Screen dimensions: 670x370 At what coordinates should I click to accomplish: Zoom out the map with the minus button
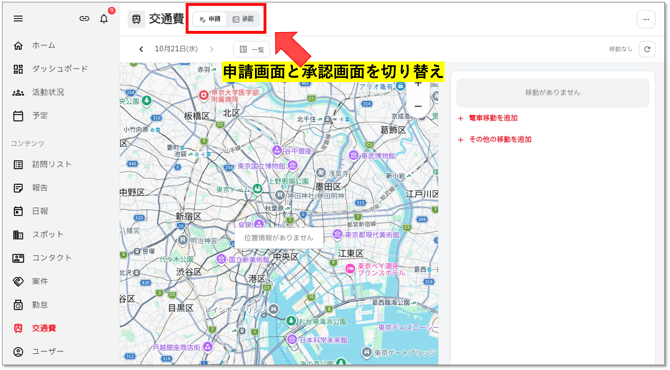(x=418, y=106)
